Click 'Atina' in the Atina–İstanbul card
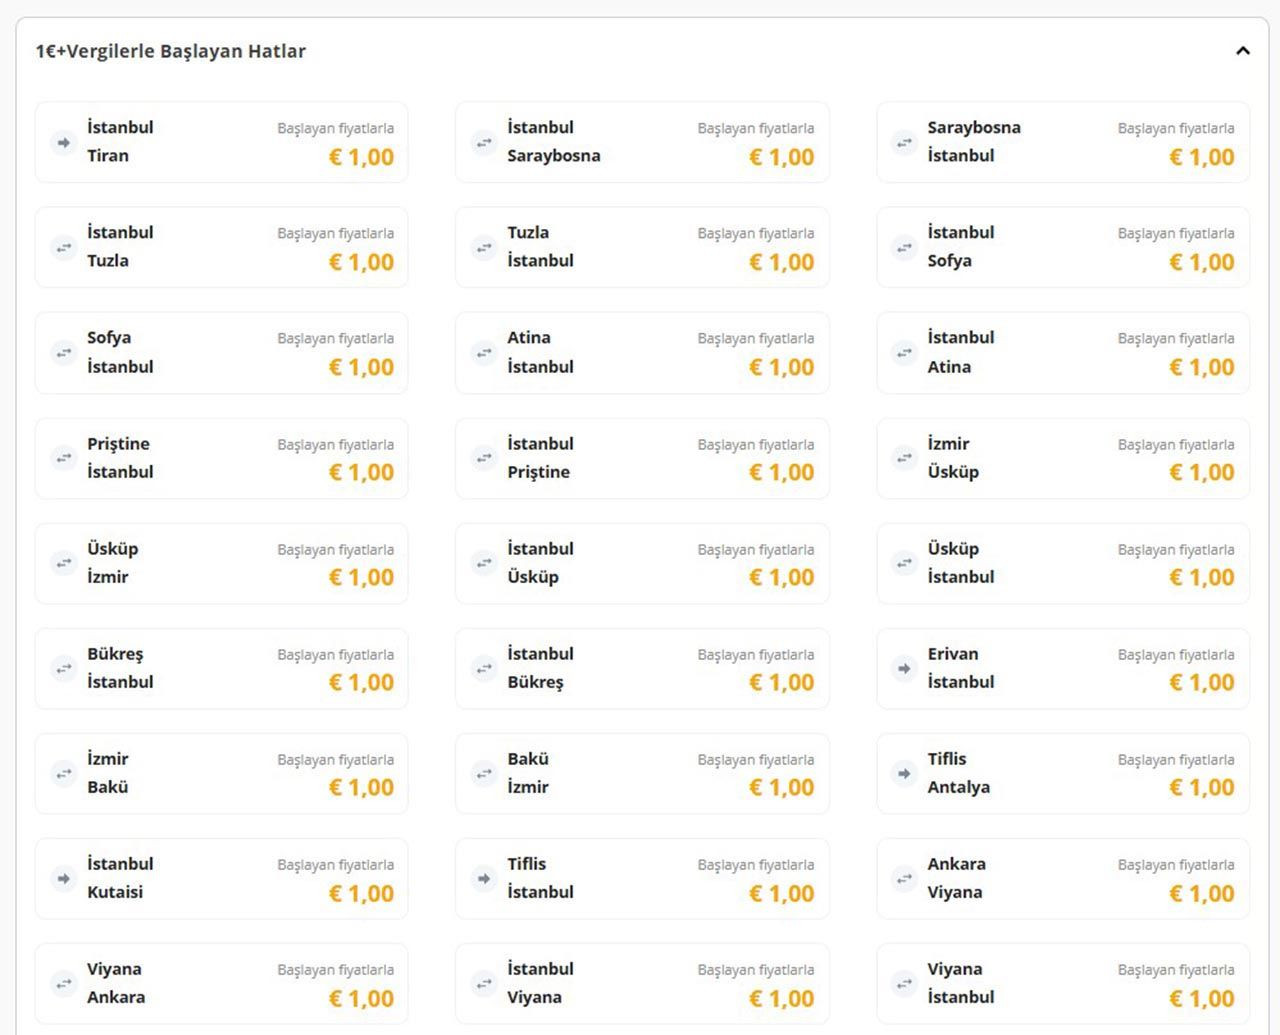 pyautogui.click(x=529, y=338)
